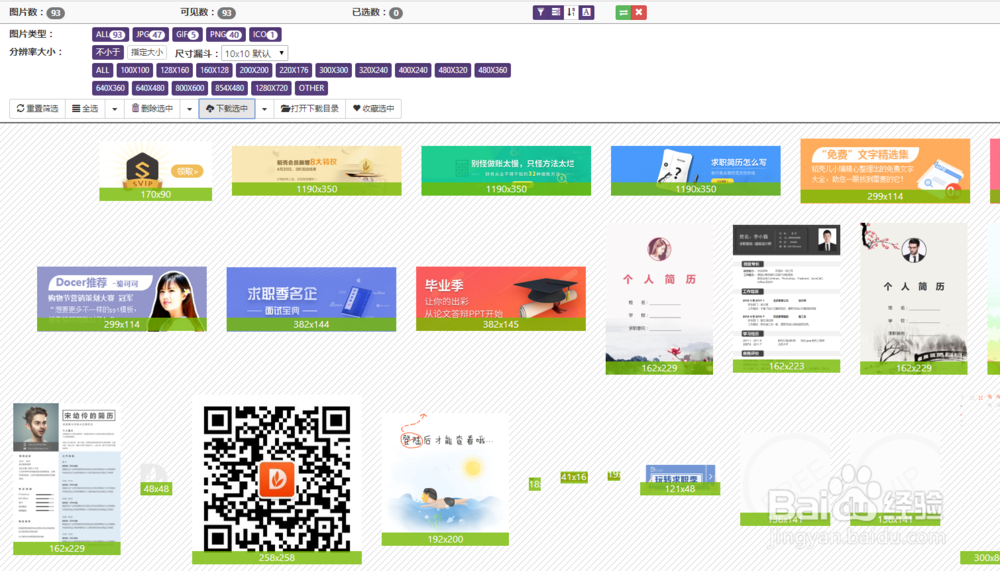Select the 854X480 resolution filter
This screenshot has width=1000, height=571.
pyautogui.click(x=229, y=88)
